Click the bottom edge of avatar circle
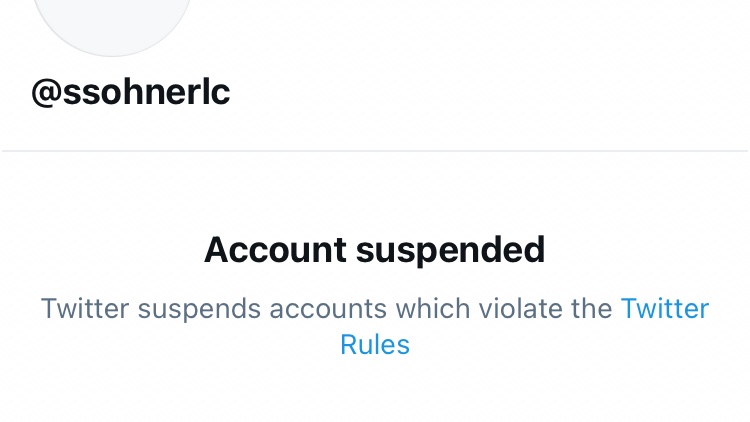 [x=113, y=55]
